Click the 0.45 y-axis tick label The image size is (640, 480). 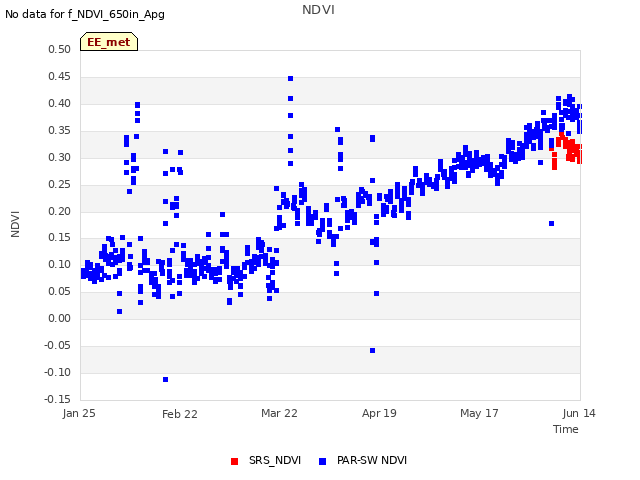[60, 76]
